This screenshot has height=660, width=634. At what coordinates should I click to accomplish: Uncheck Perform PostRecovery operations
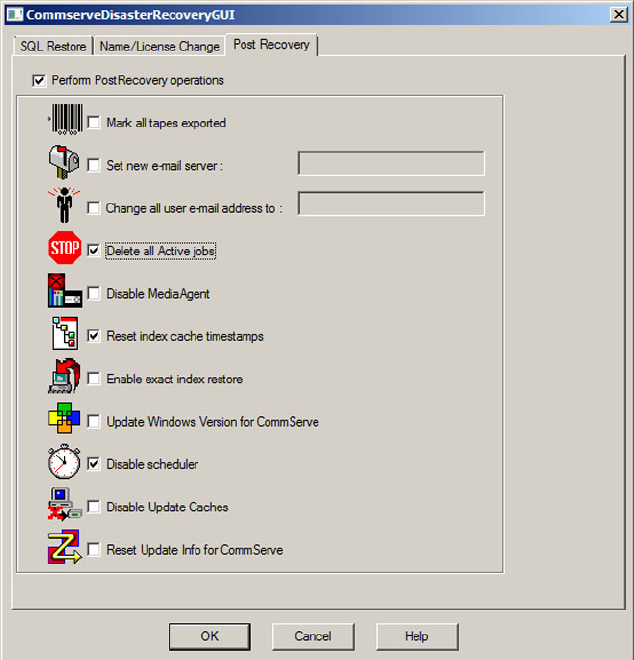click(x=39, y=80)
